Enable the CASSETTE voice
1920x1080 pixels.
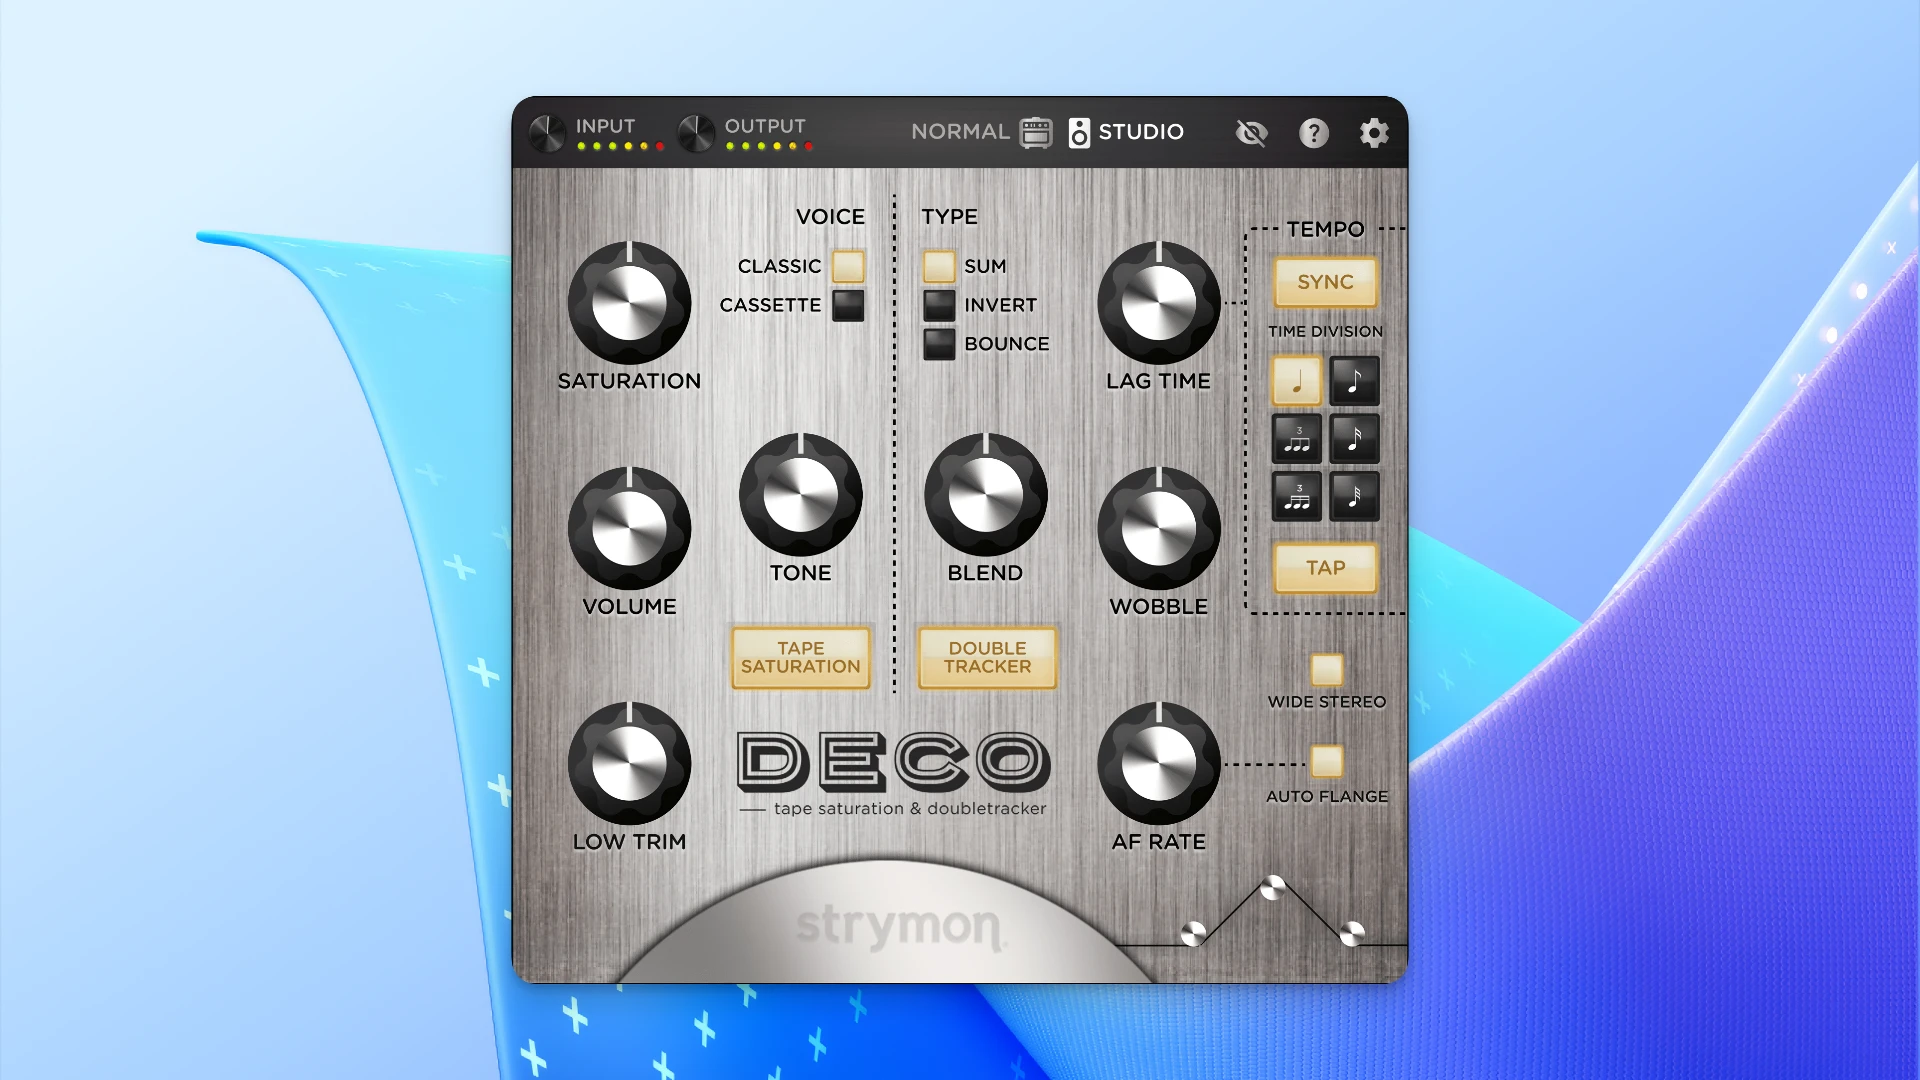[x=846, y=305]
